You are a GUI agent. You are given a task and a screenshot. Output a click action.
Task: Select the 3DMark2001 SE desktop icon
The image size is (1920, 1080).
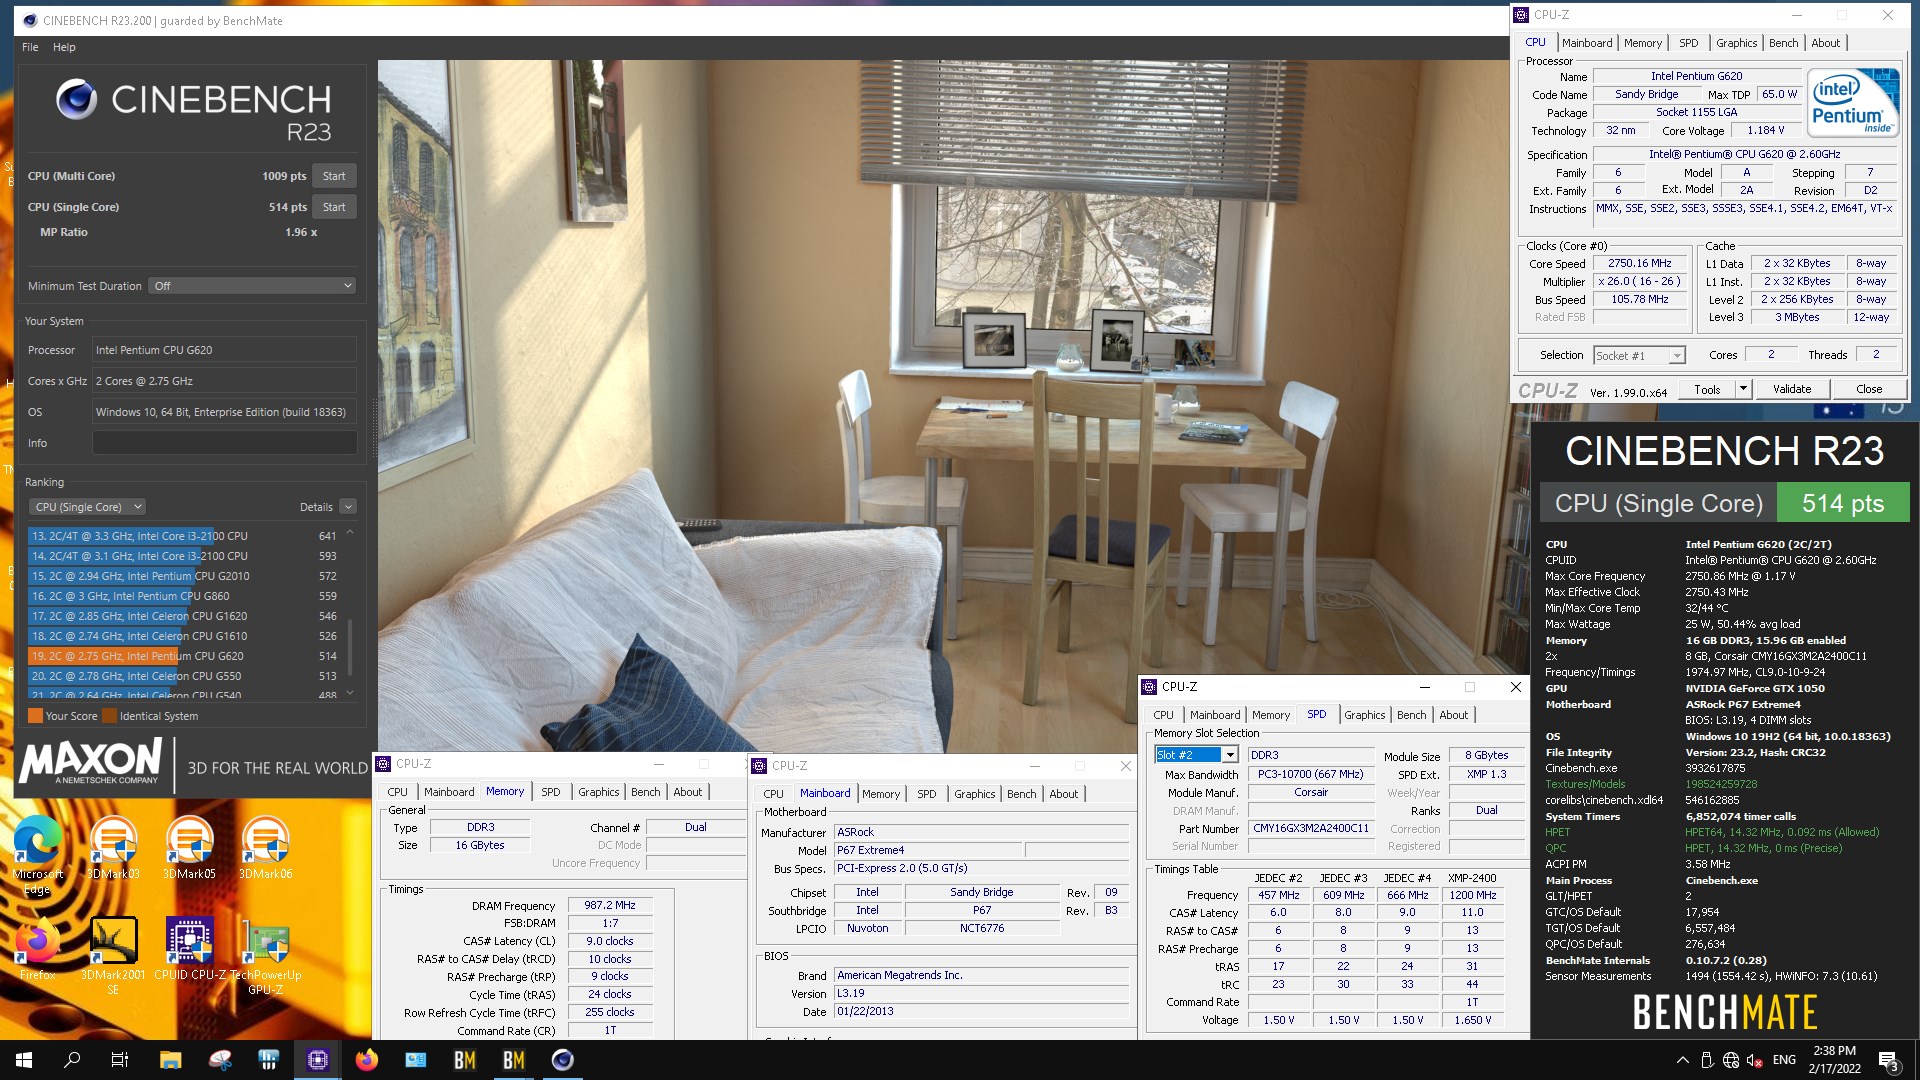point(113,955)
